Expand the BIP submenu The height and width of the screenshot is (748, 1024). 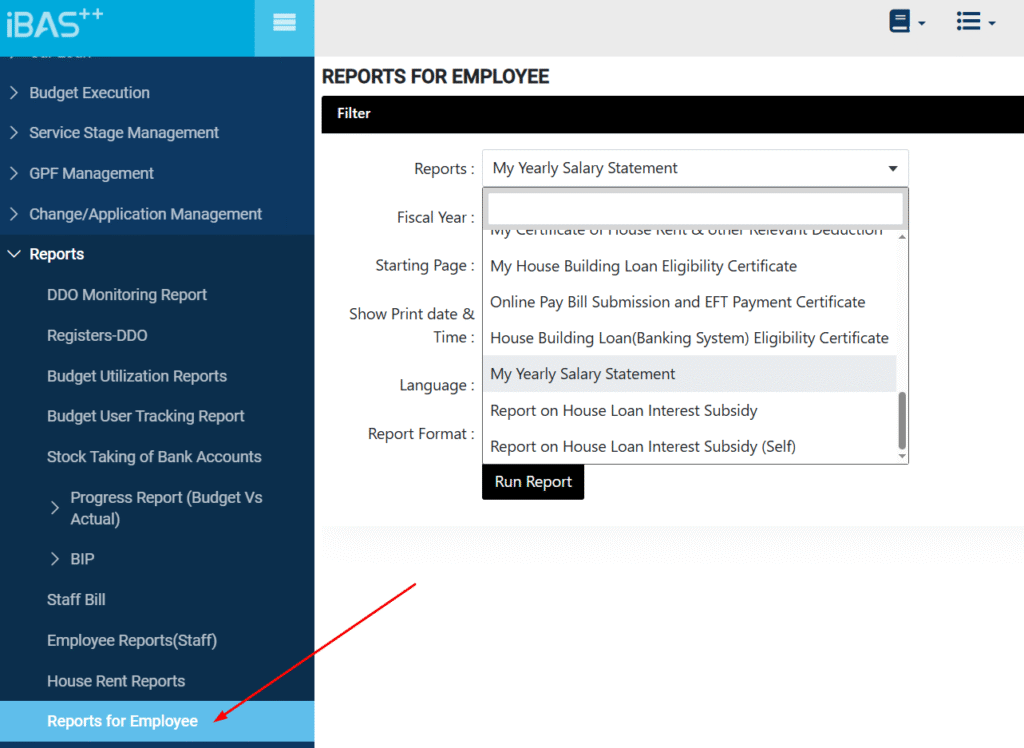point(82,559)
